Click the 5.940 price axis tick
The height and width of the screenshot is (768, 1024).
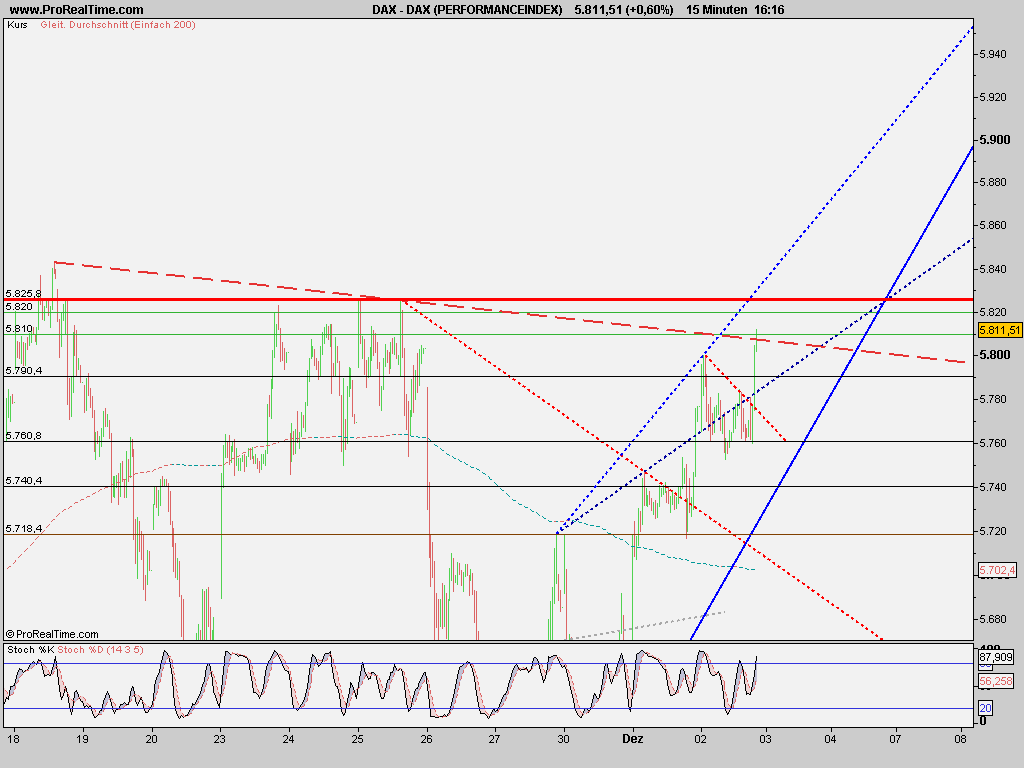pyautogui.click(x=993, y=54)
